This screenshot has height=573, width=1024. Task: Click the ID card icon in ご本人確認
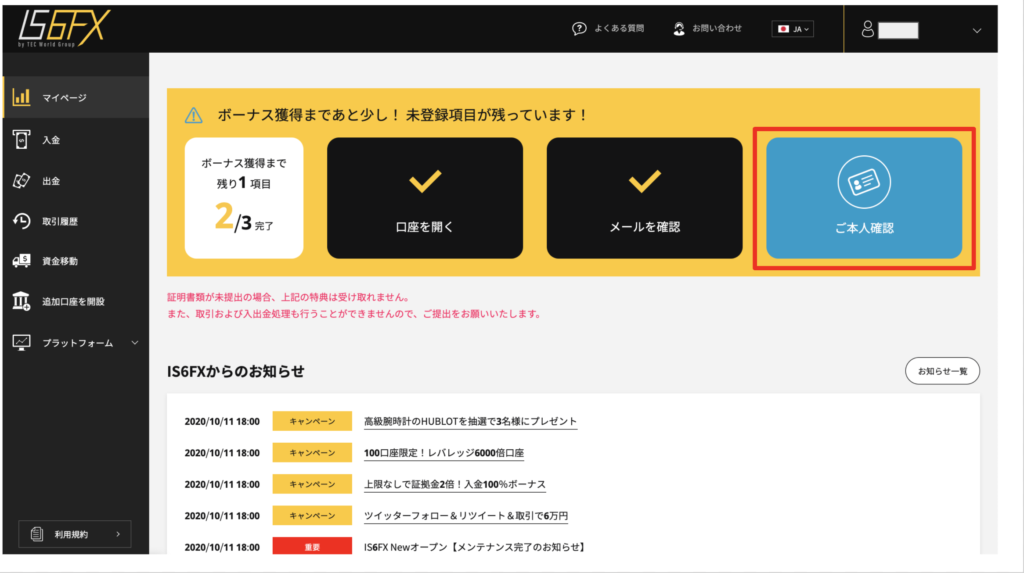tap(864, 182)
